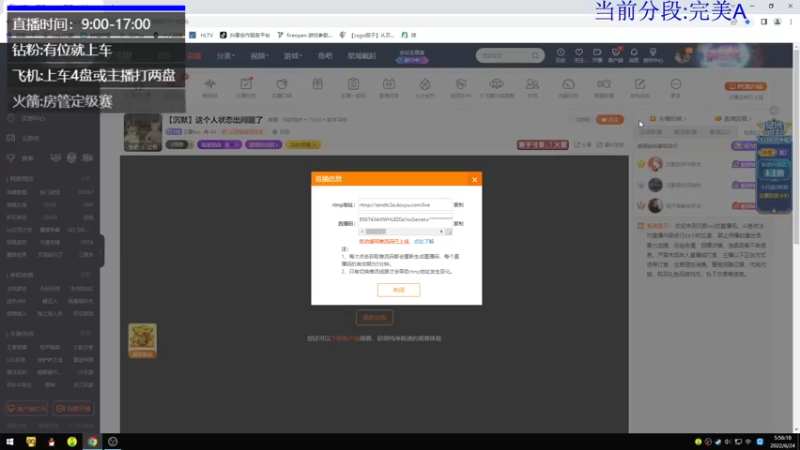Image resolution: width=800 pixels, height=450 pixels.
Task: Click the 客户端打开 button in the sidebar
Action: pyautogui.click(x=27, y=409)
